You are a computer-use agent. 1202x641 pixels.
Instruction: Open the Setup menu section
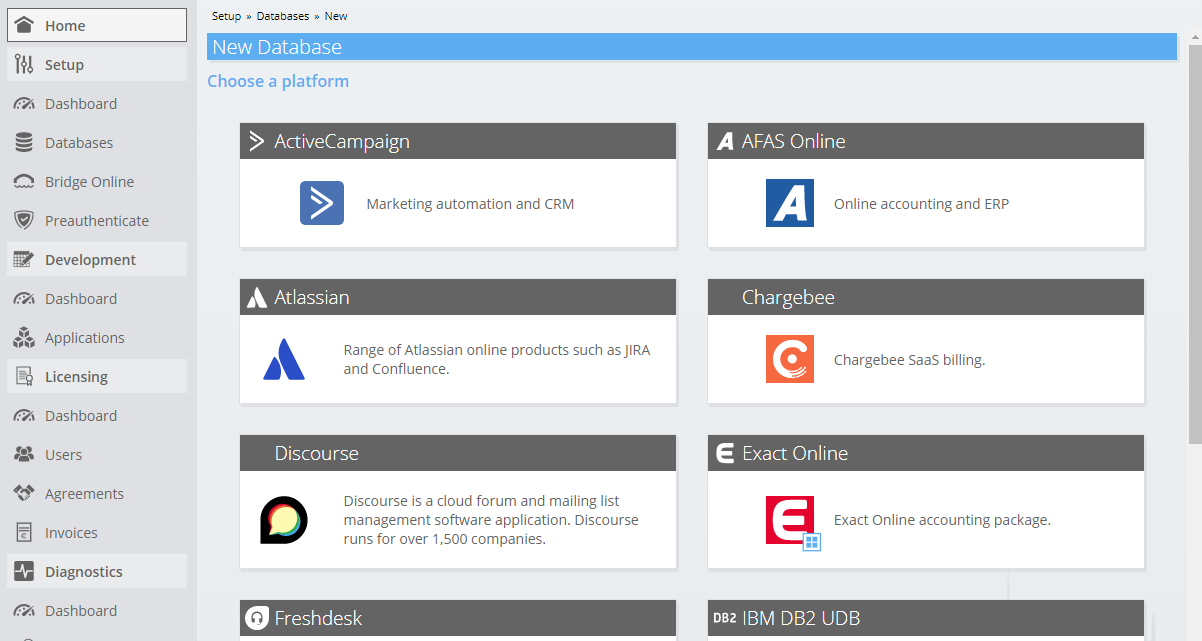tap(97, 64)
